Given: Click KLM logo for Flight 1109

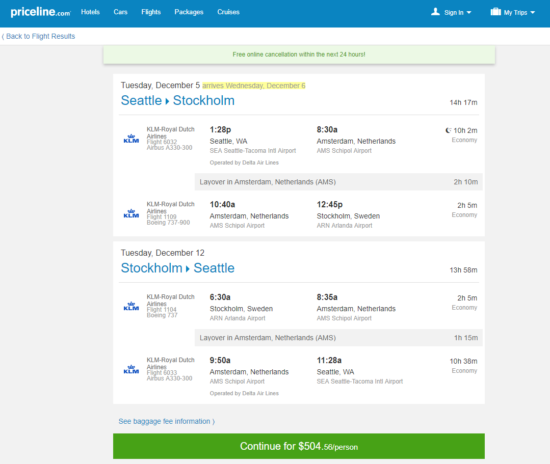Looking at the screenshot, I should (131, 214).
